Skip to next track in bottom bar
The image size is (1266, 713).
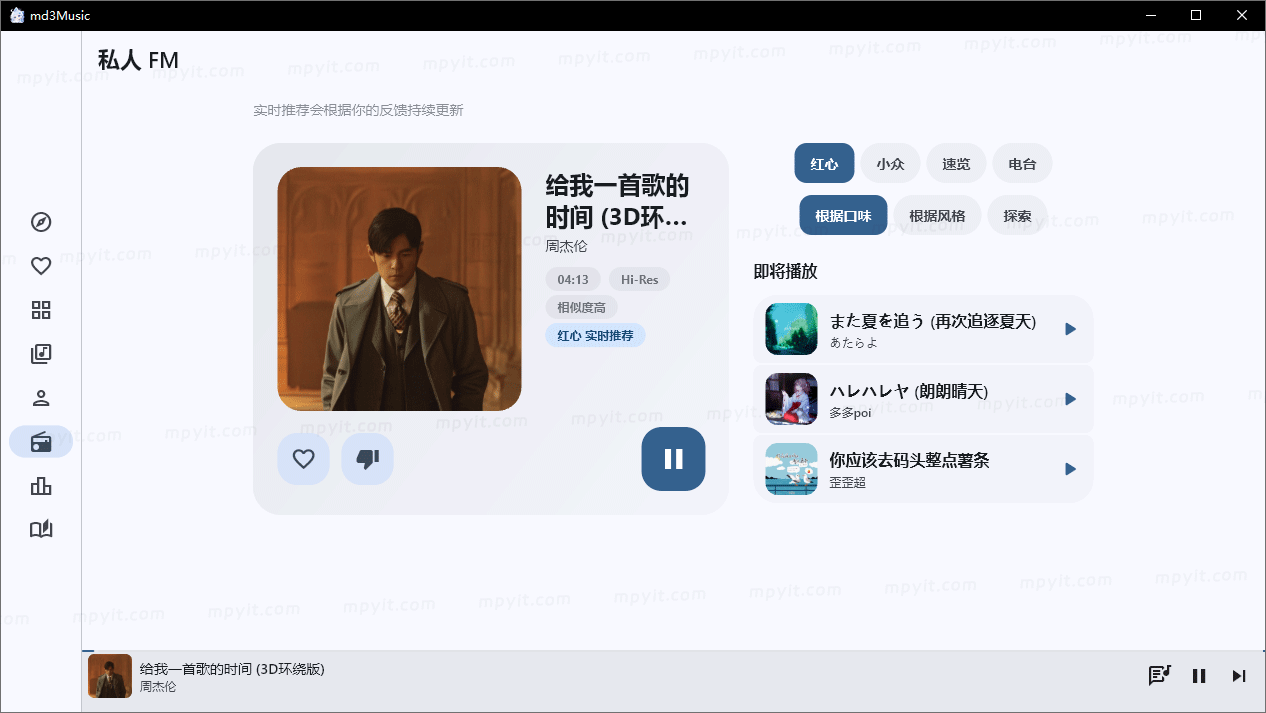[x=1239, y=676]
